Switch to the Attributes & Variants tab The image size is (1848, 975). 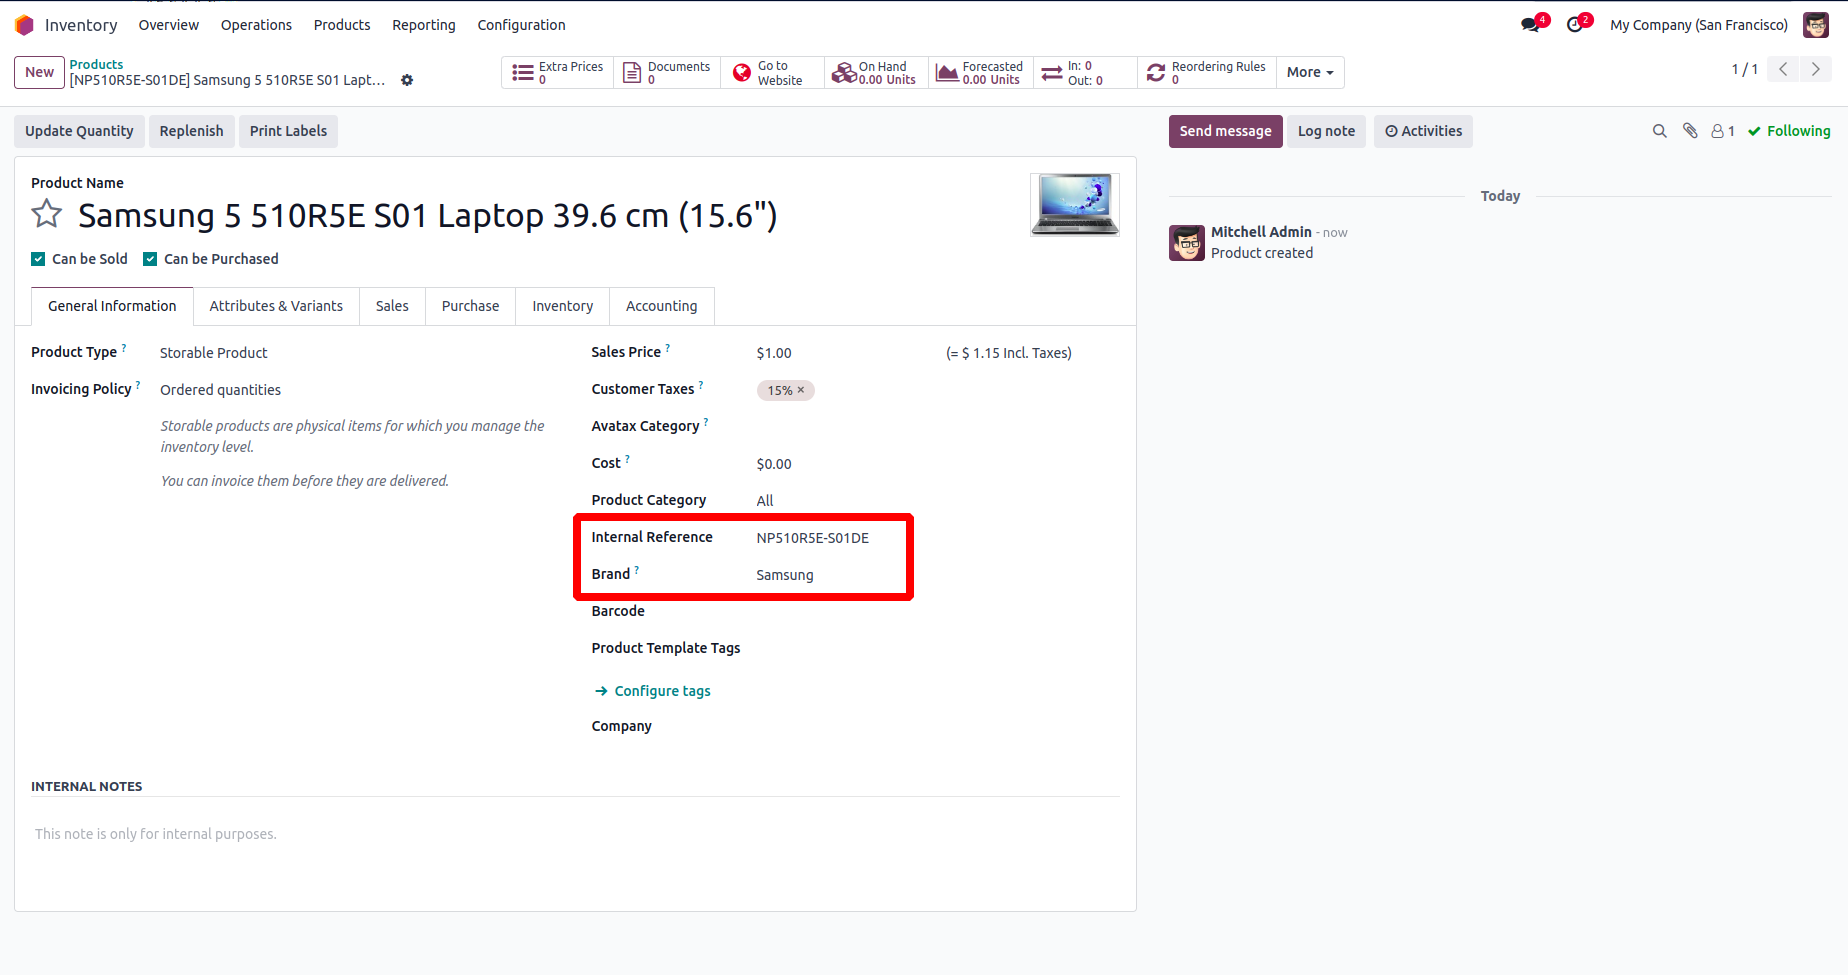(276, 306)
